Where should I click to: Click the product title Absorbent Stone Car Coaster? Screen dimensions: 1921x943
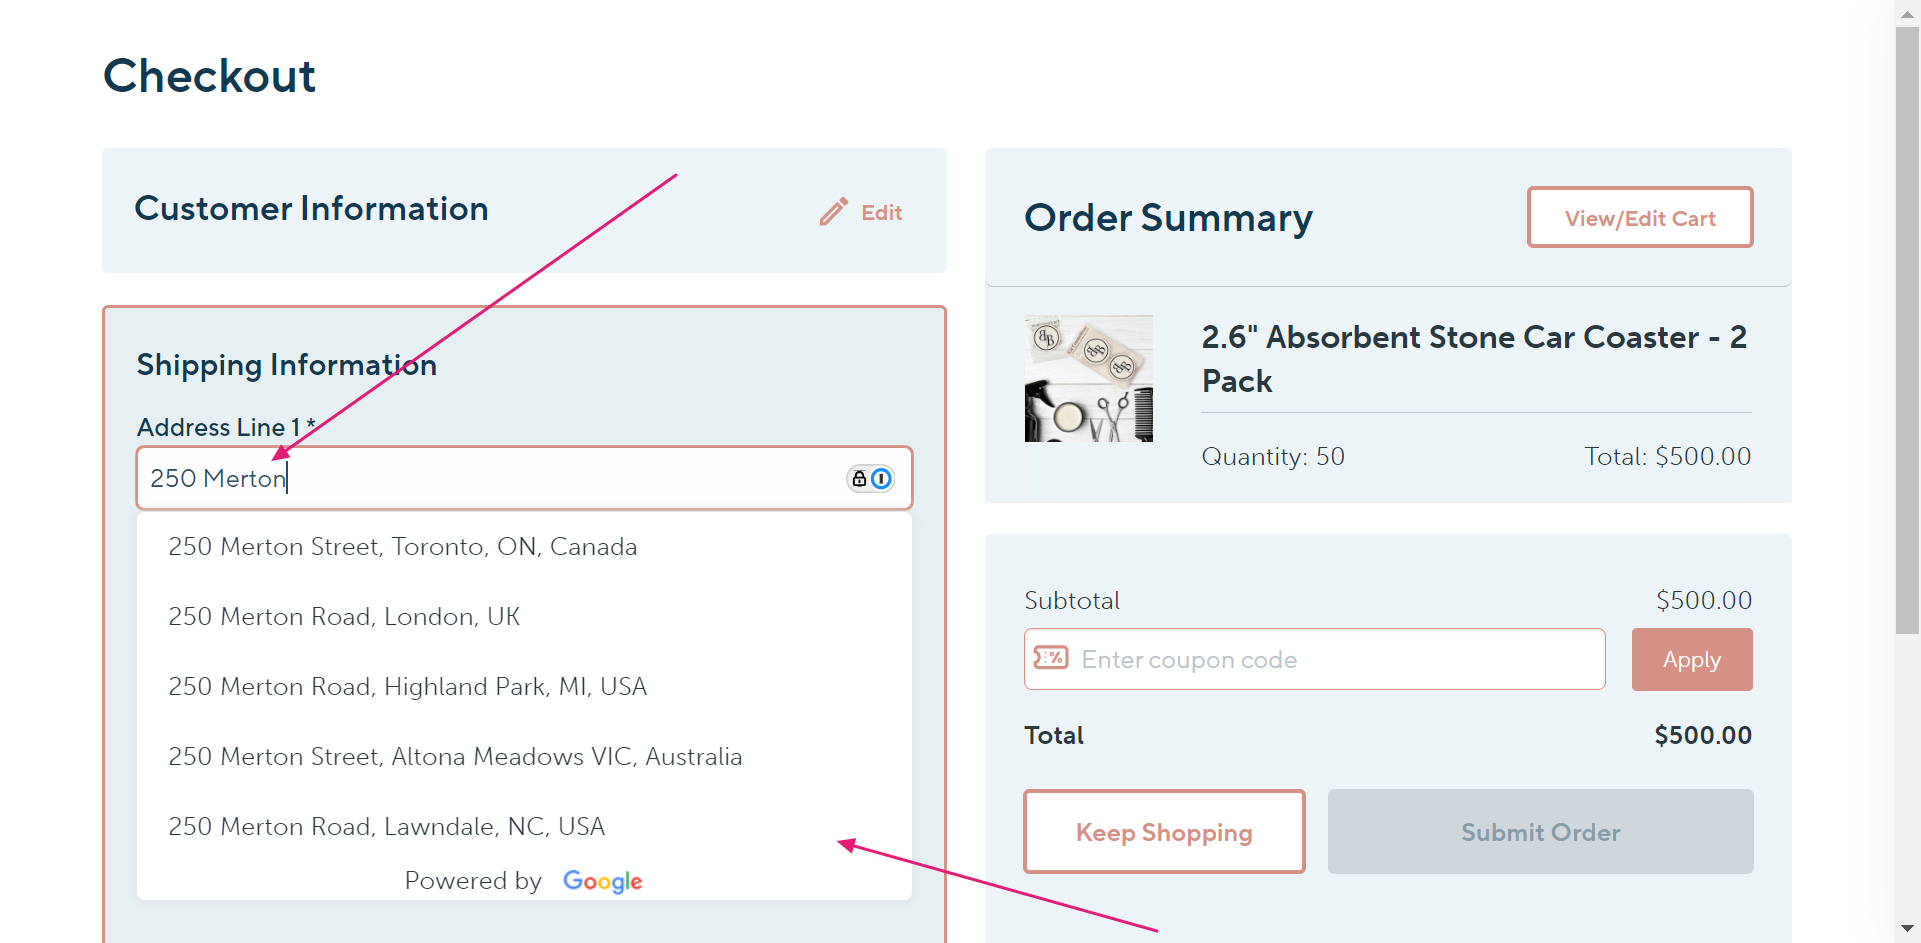pos(1475,359)
